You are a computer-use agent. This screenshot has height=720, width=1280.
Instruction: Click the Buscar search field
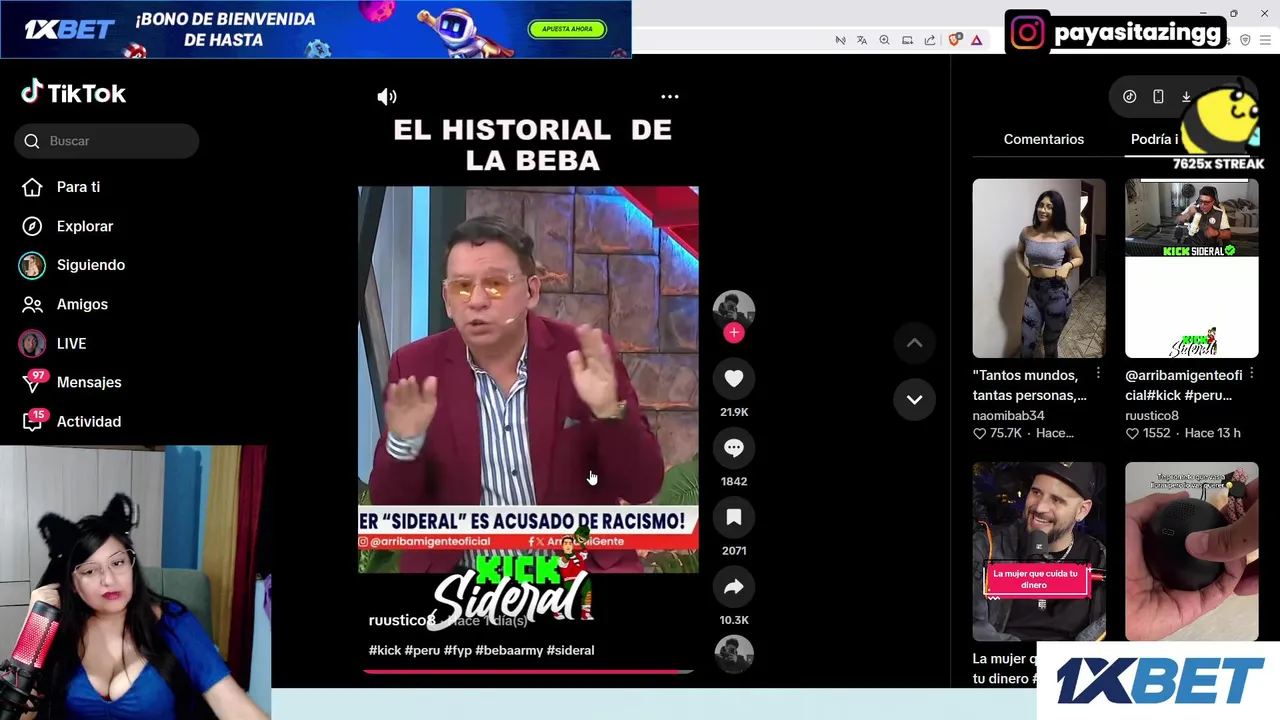coord(107,141)
